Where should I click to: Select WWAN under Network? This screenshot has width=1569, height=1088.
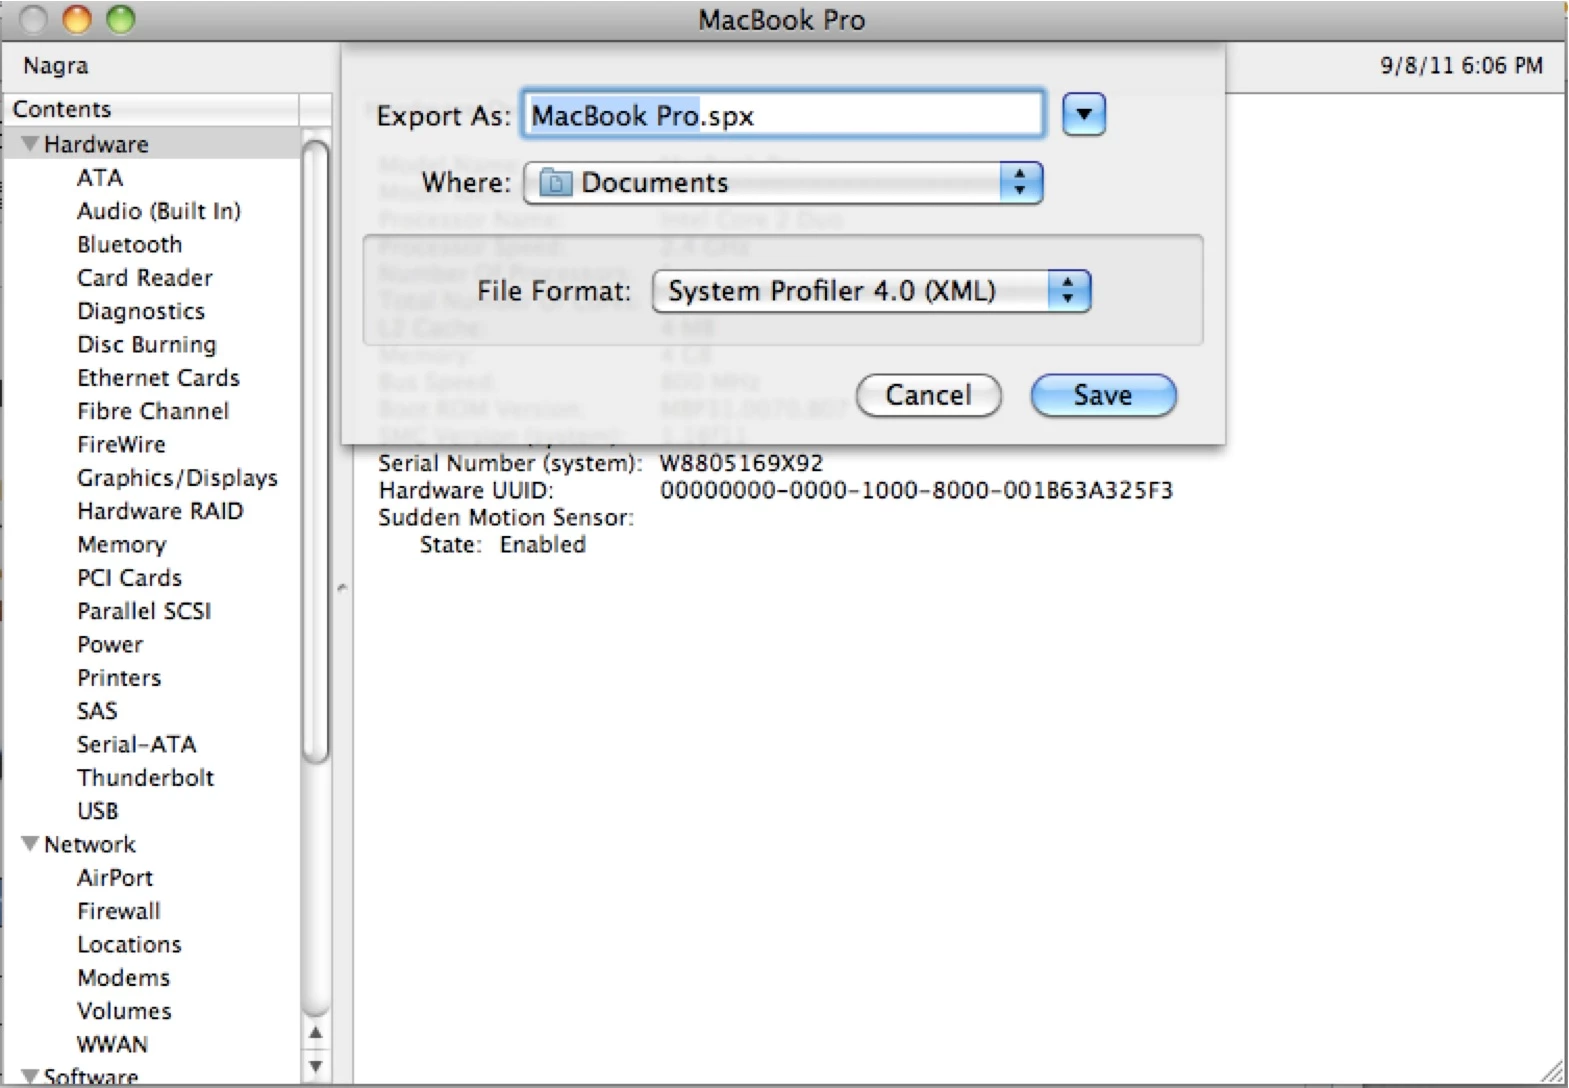(113, 1045)
